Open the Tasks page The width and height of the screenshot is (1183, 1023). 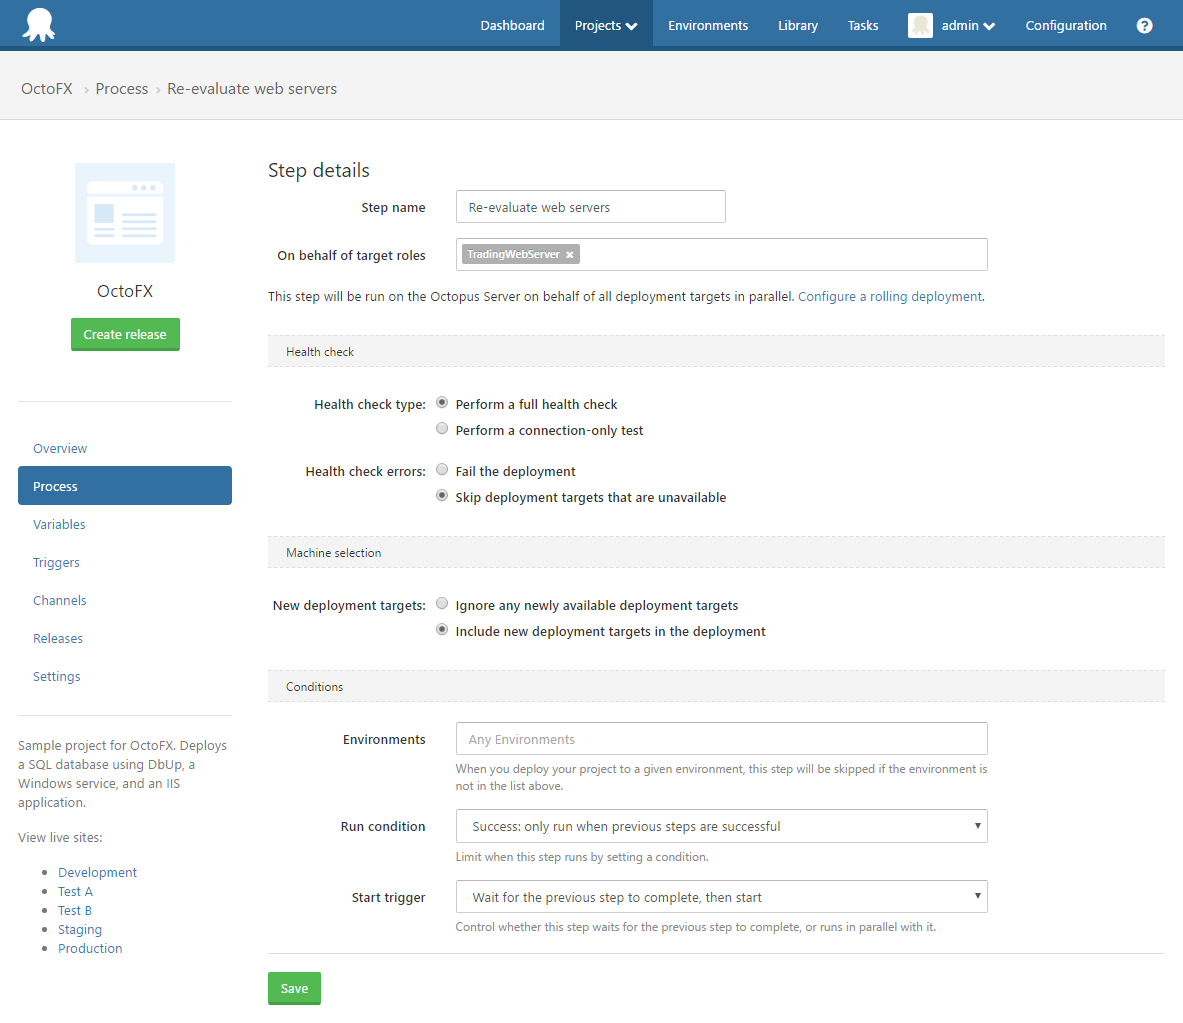pos(862,26)
